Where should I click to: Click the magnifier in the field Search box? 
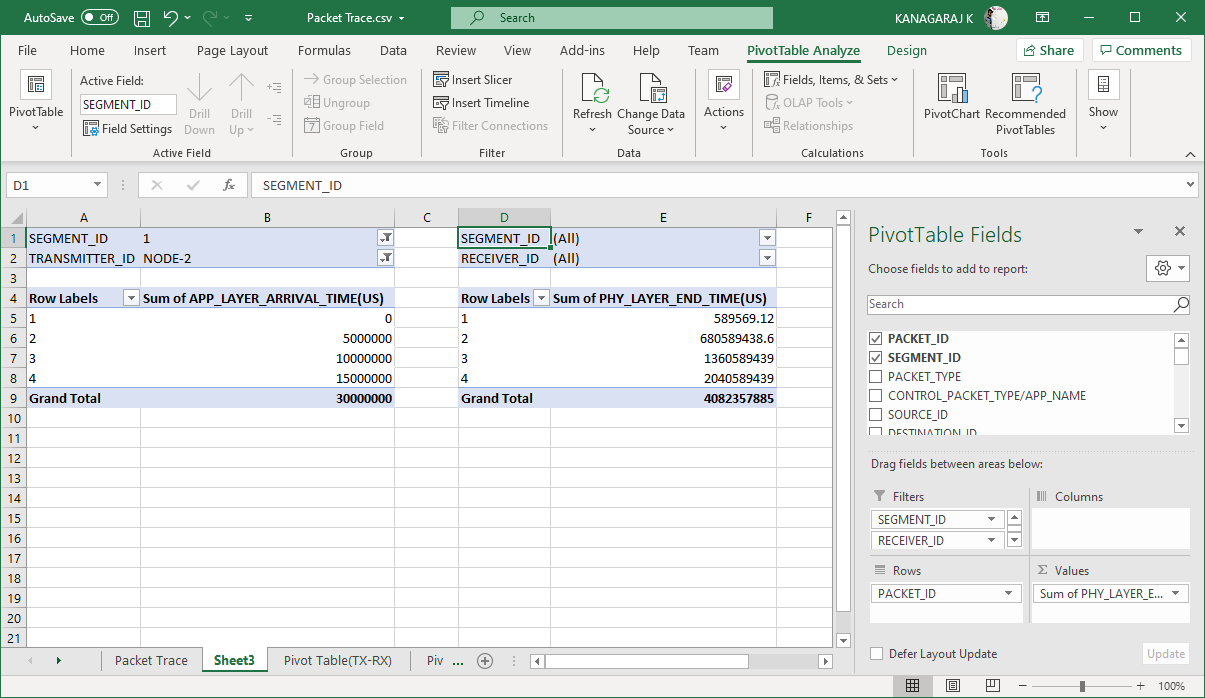pyautogui.click(x=1181, y=304)
